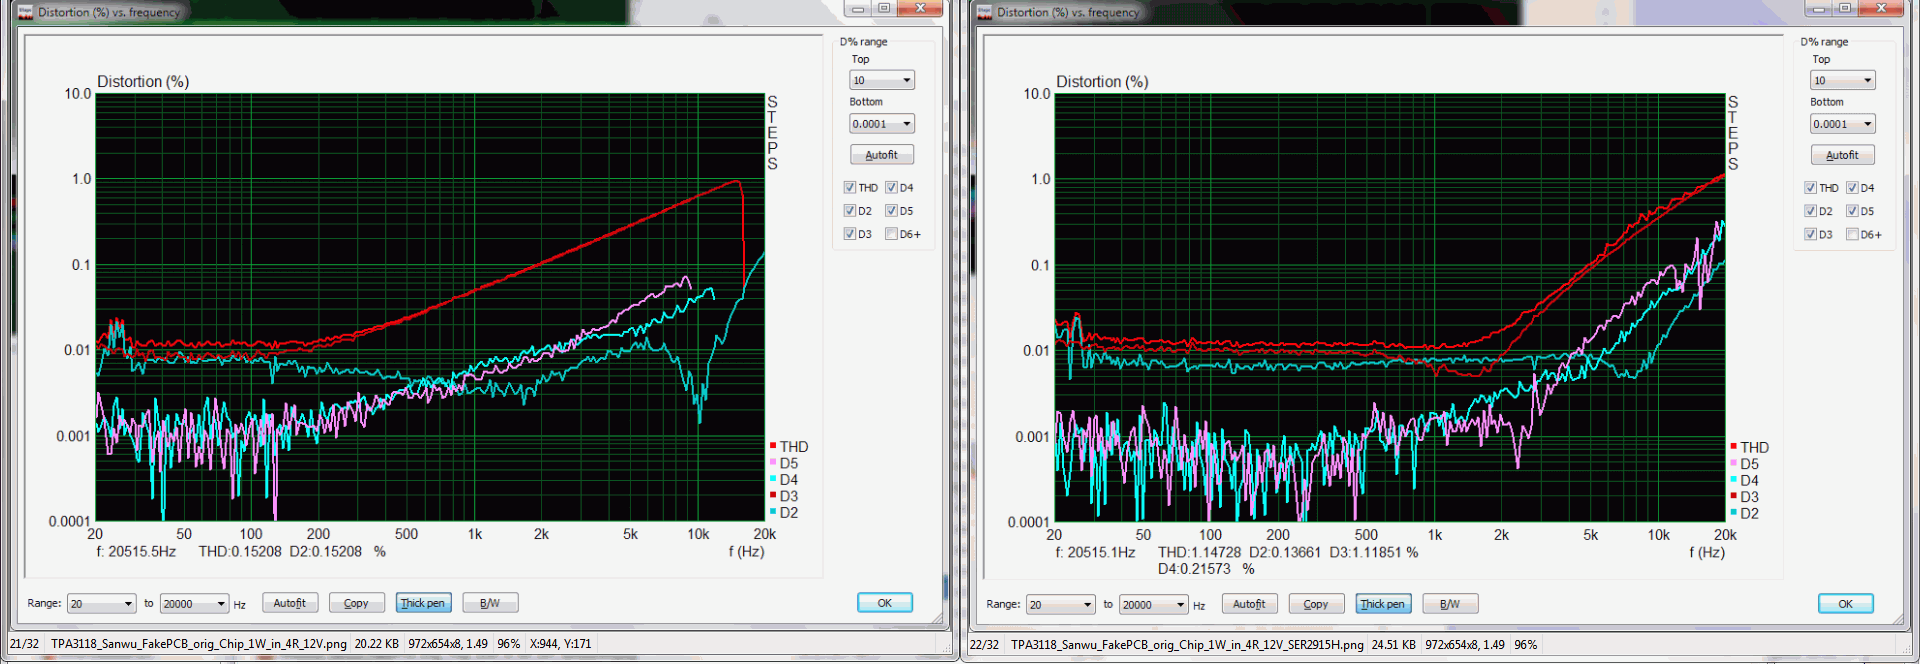The image size is (1920, 664).
Task: Enable D6+ checkbox in right window
Action: [x=1852, y=234]
